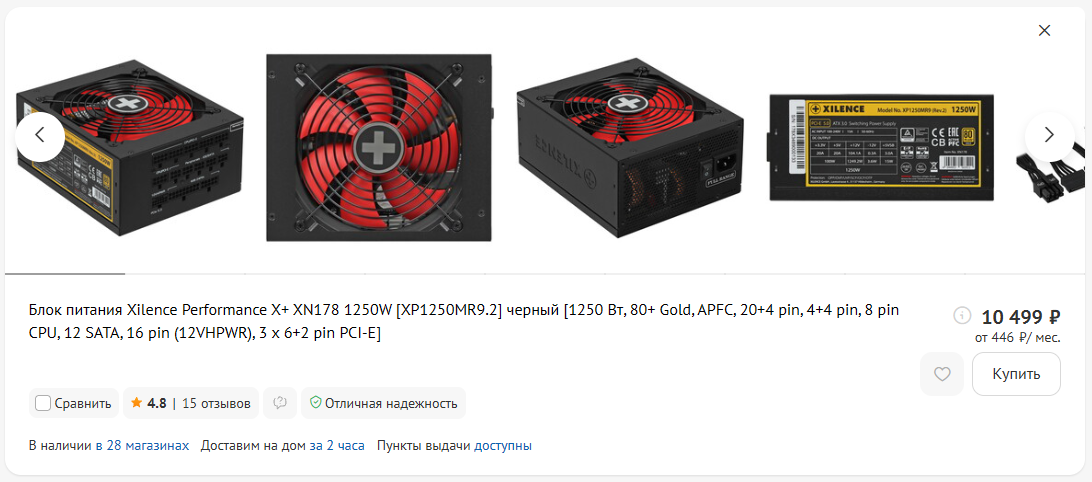
Task: Click the next image arrow
Action: (1050, 137)
